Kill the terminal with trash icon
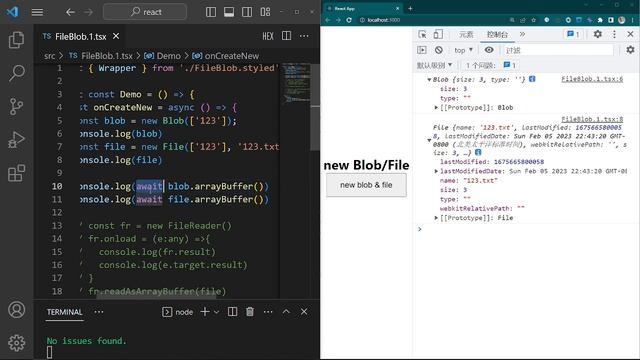The width and height of the screenshot is (640, 360). (x=250, y=312)
